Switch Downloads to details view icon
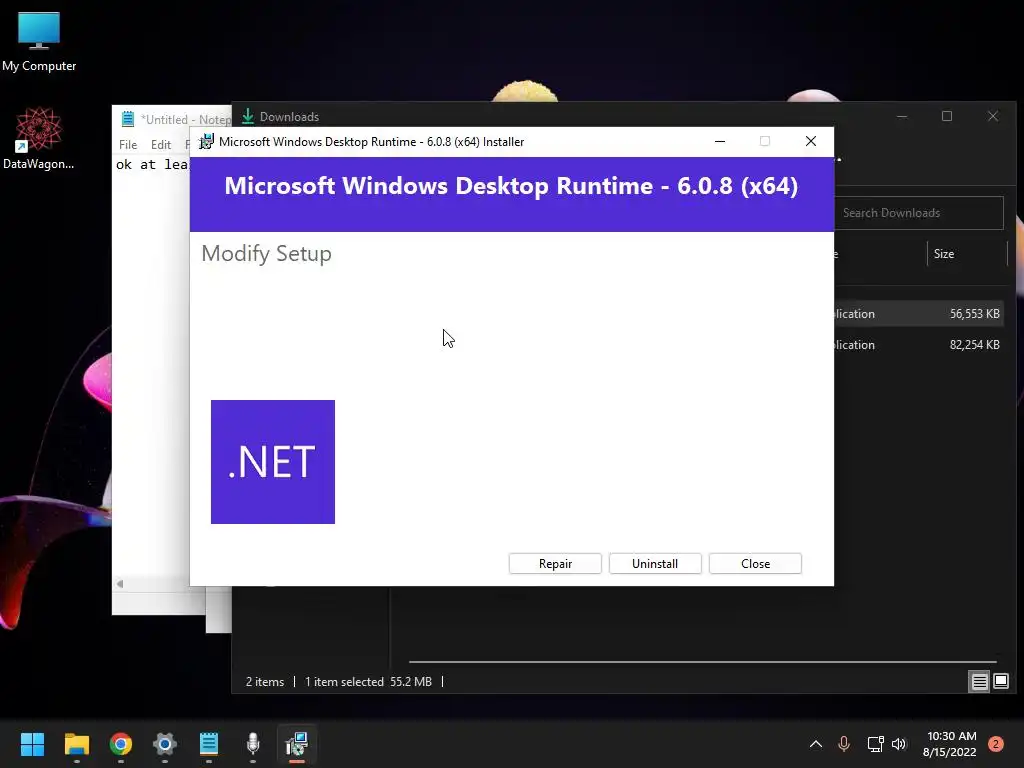 [x=979, y=682]
